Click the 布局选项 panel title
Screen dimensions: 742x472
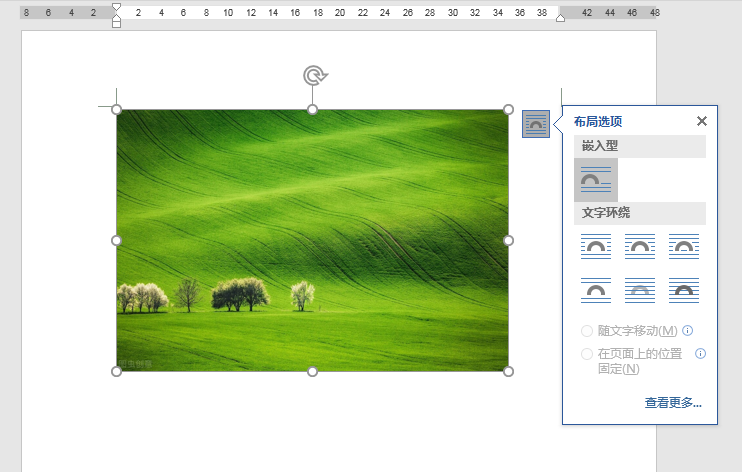(598, 122)
